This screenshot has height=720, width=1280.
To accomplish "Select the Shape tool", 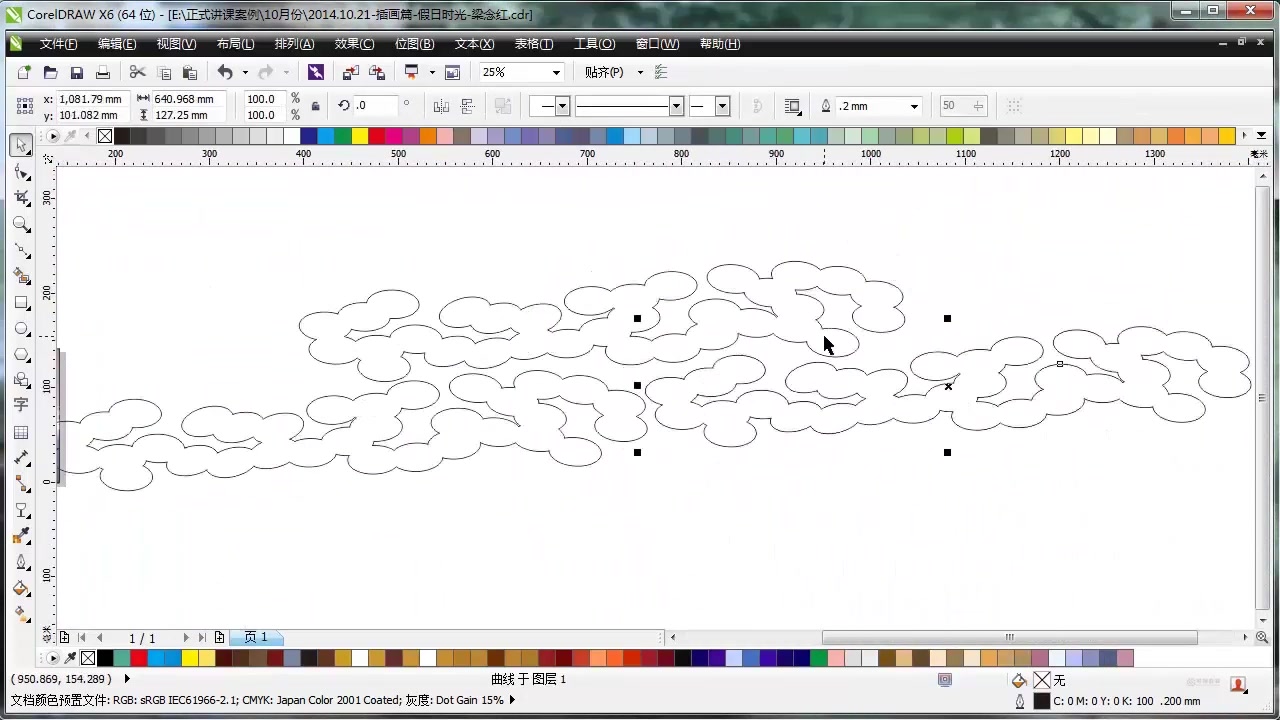I will pos(22,171).
